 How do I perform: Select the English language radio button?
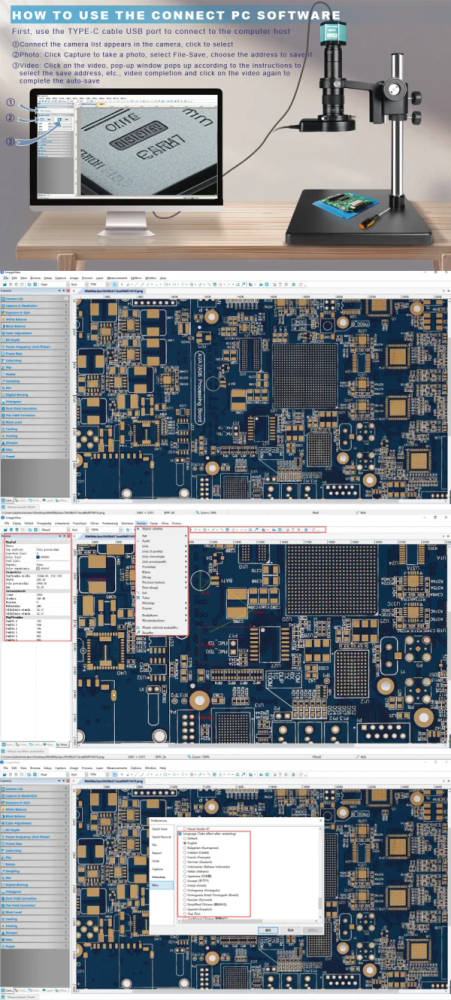(185, 843)
